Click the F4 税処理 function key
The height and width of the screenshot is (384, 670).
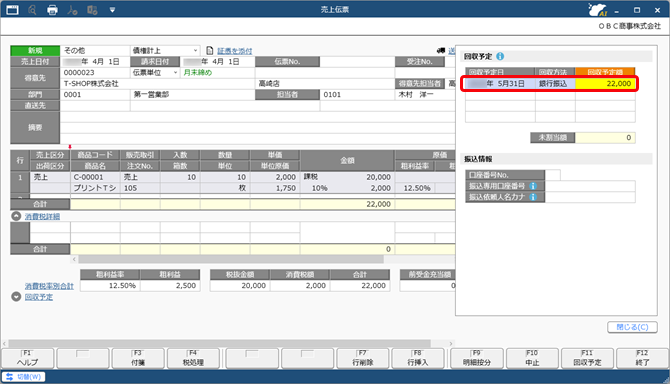[x=193, y=358]
